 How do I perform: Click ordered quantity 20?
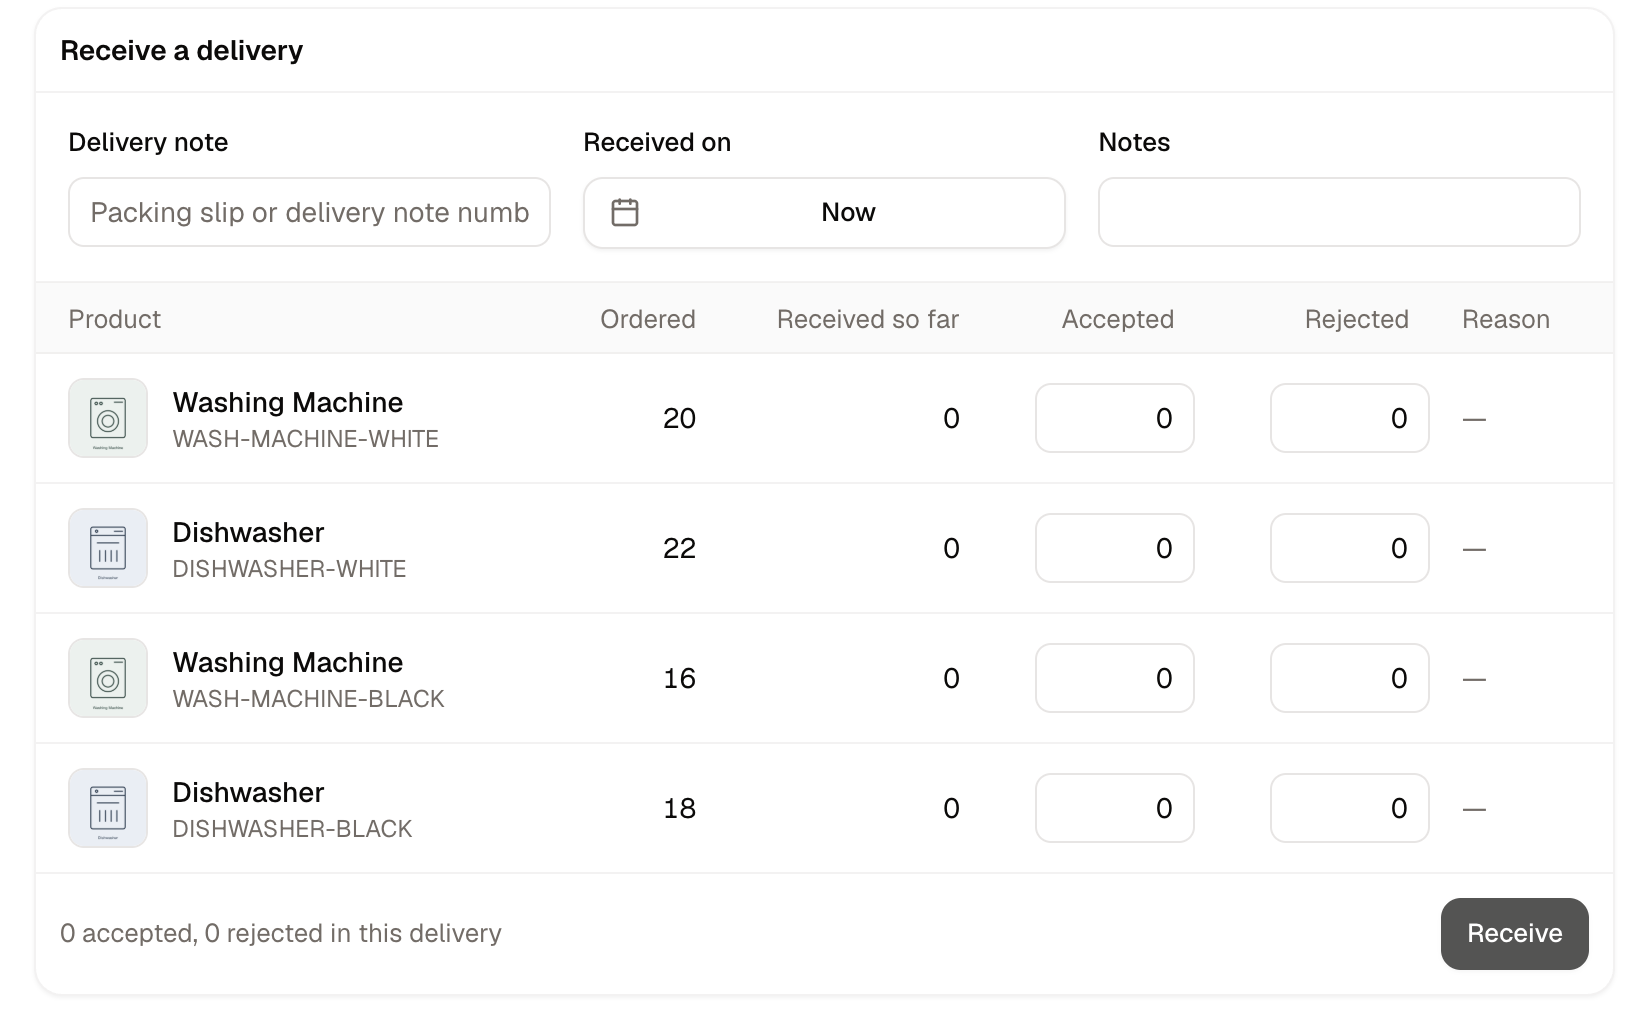pos(679,418)
